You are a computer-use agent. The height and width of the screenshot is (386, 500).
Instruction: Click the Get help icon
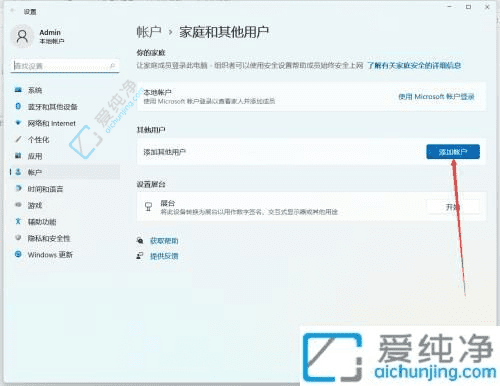point(140,240)
